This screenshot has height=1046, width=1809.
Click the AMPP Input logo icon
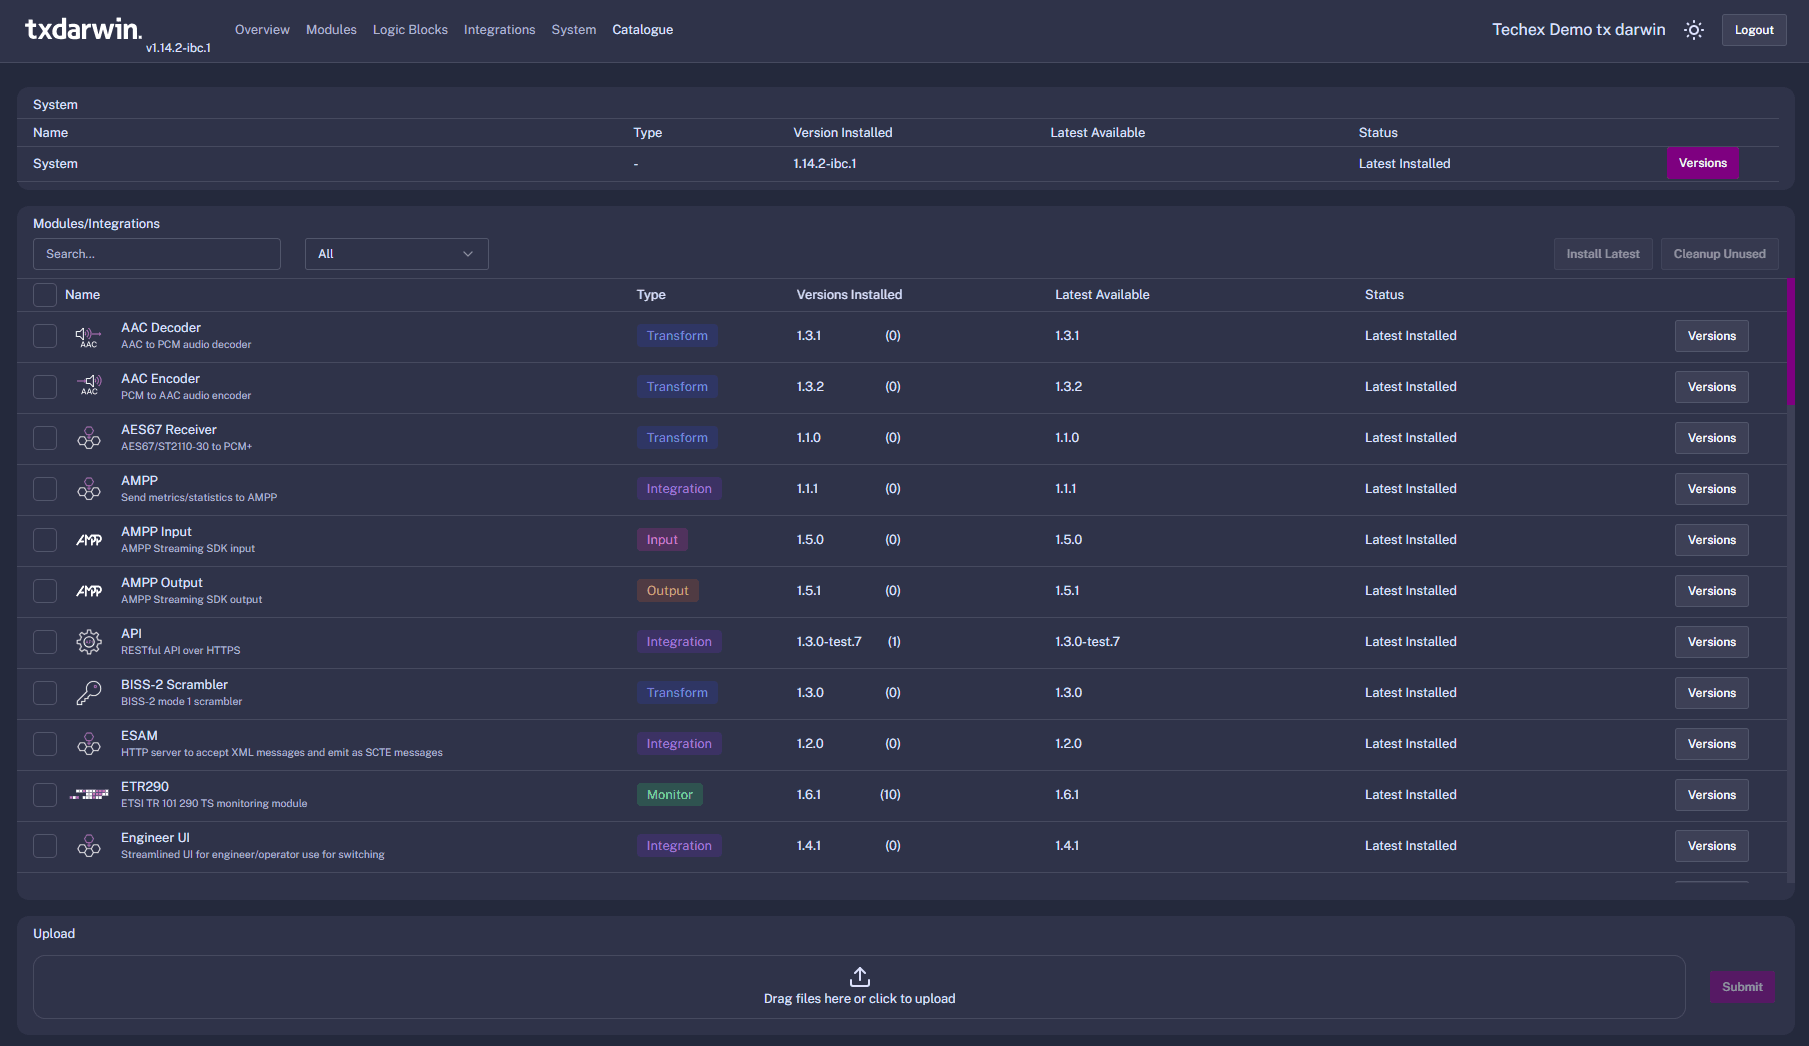[89, 540]
